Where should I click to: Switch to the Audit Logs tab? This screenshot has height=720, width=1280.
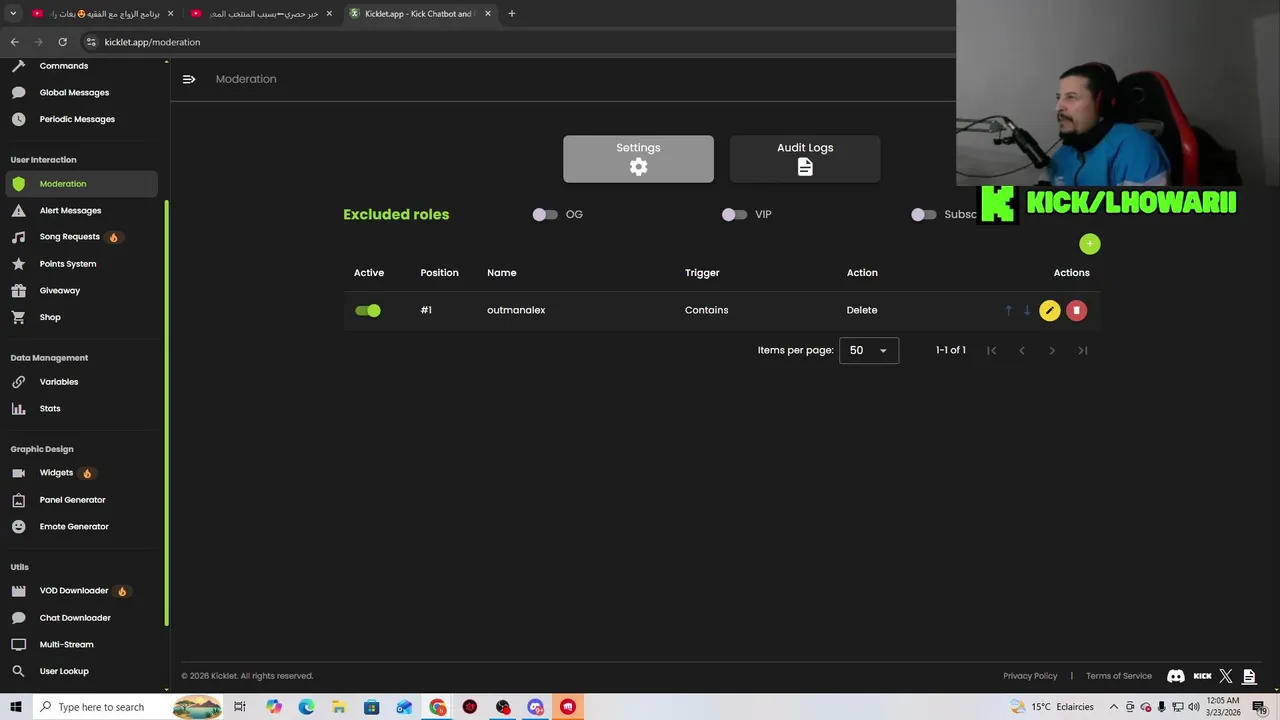[x=805, y=159]
